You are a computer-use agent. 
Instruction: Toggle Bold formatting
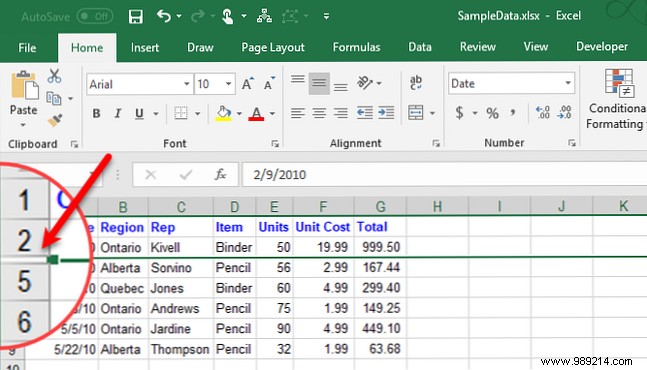(96, 113)
